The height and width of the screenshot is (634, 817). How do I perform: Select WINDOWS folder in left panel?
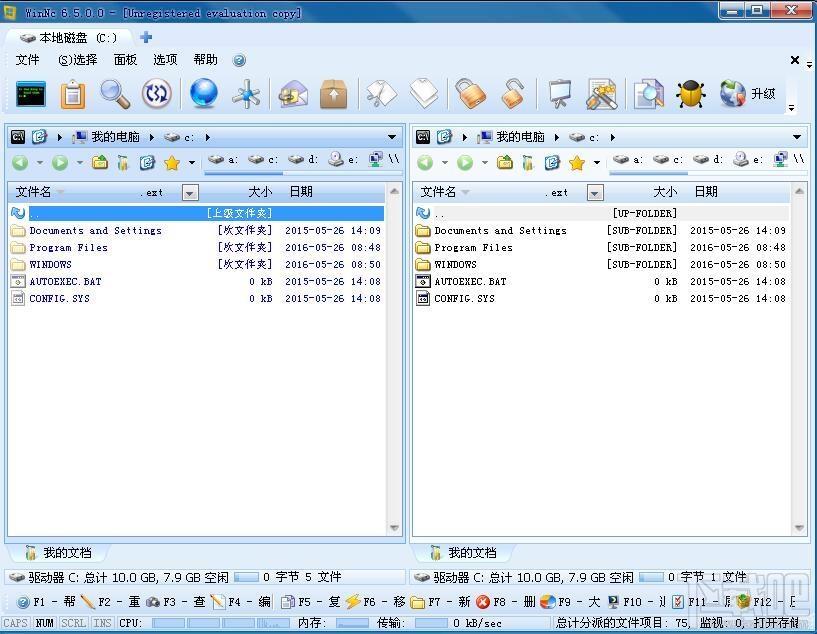pos(197,265)
